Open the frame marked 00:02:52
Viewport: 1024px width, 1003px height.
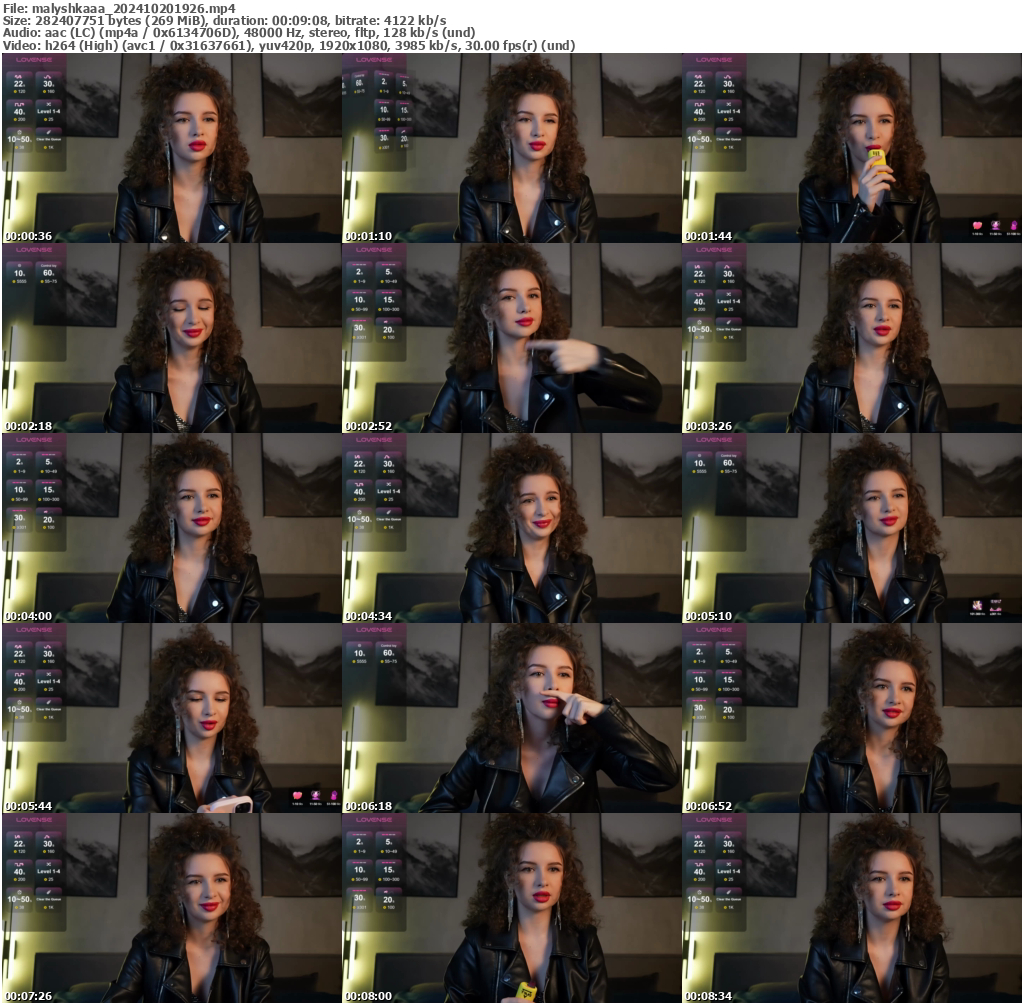tap(511, 338)
